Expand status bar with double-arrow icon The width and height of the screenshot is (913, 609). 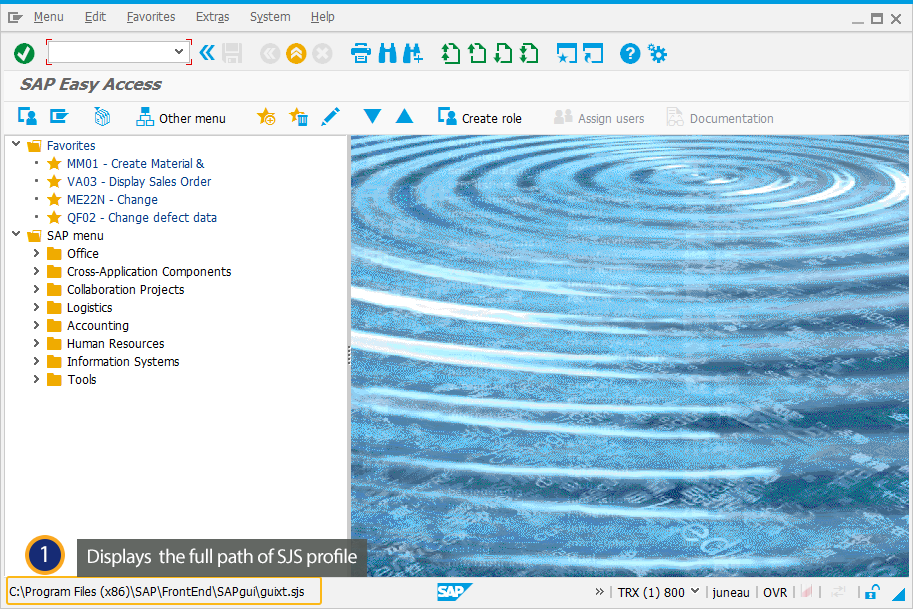point(599,592)
